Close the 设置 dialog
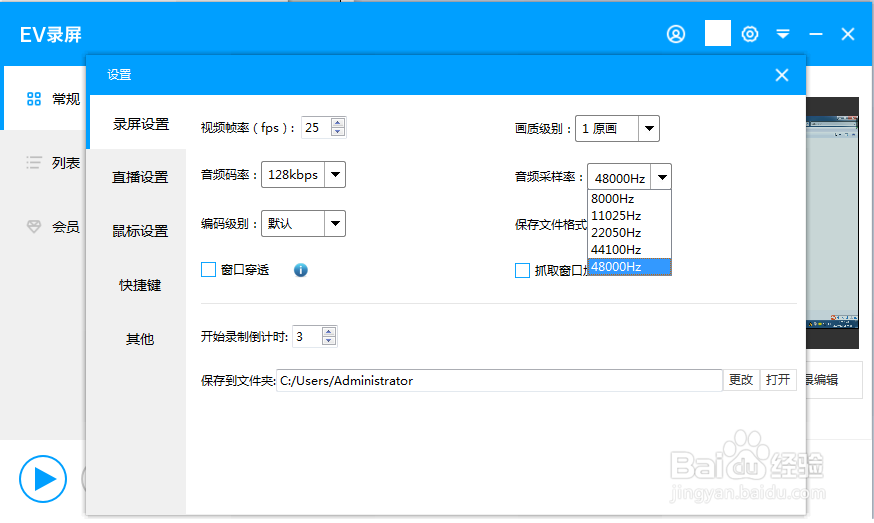The width and height of the screenshot is (874, 523). [781, 75]
